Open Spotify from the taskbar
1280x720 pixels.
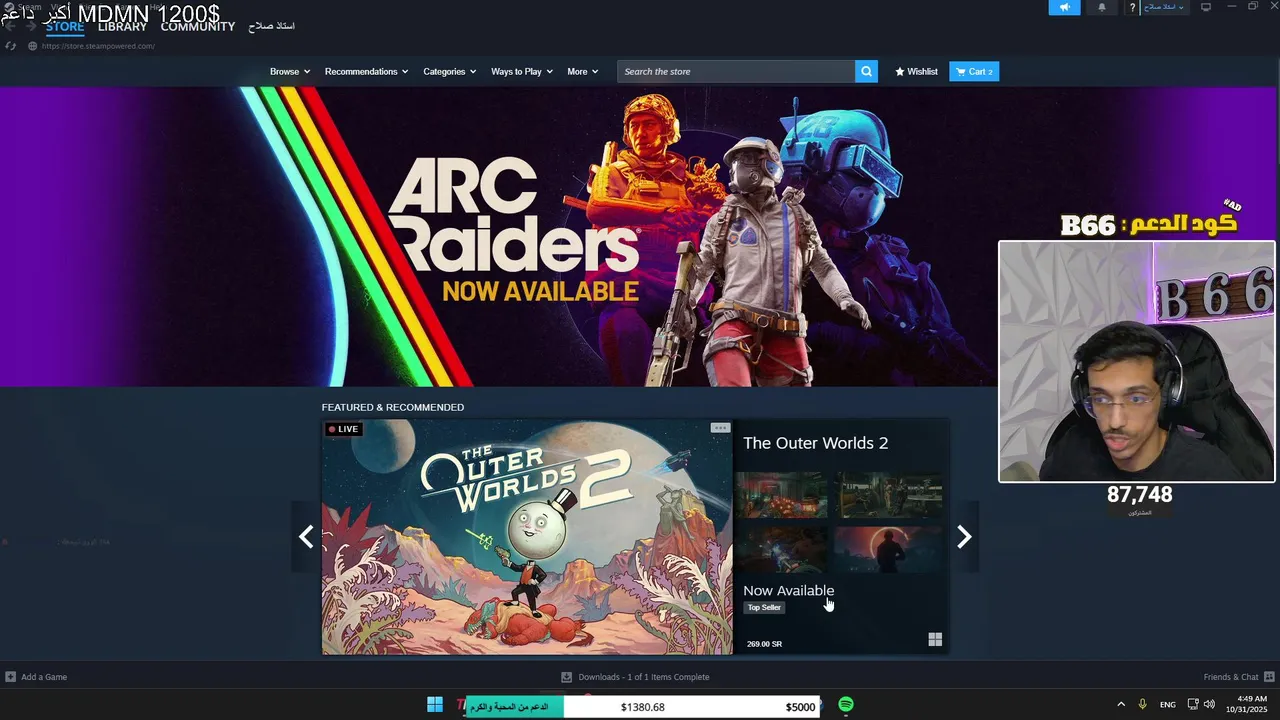point(846,705)
